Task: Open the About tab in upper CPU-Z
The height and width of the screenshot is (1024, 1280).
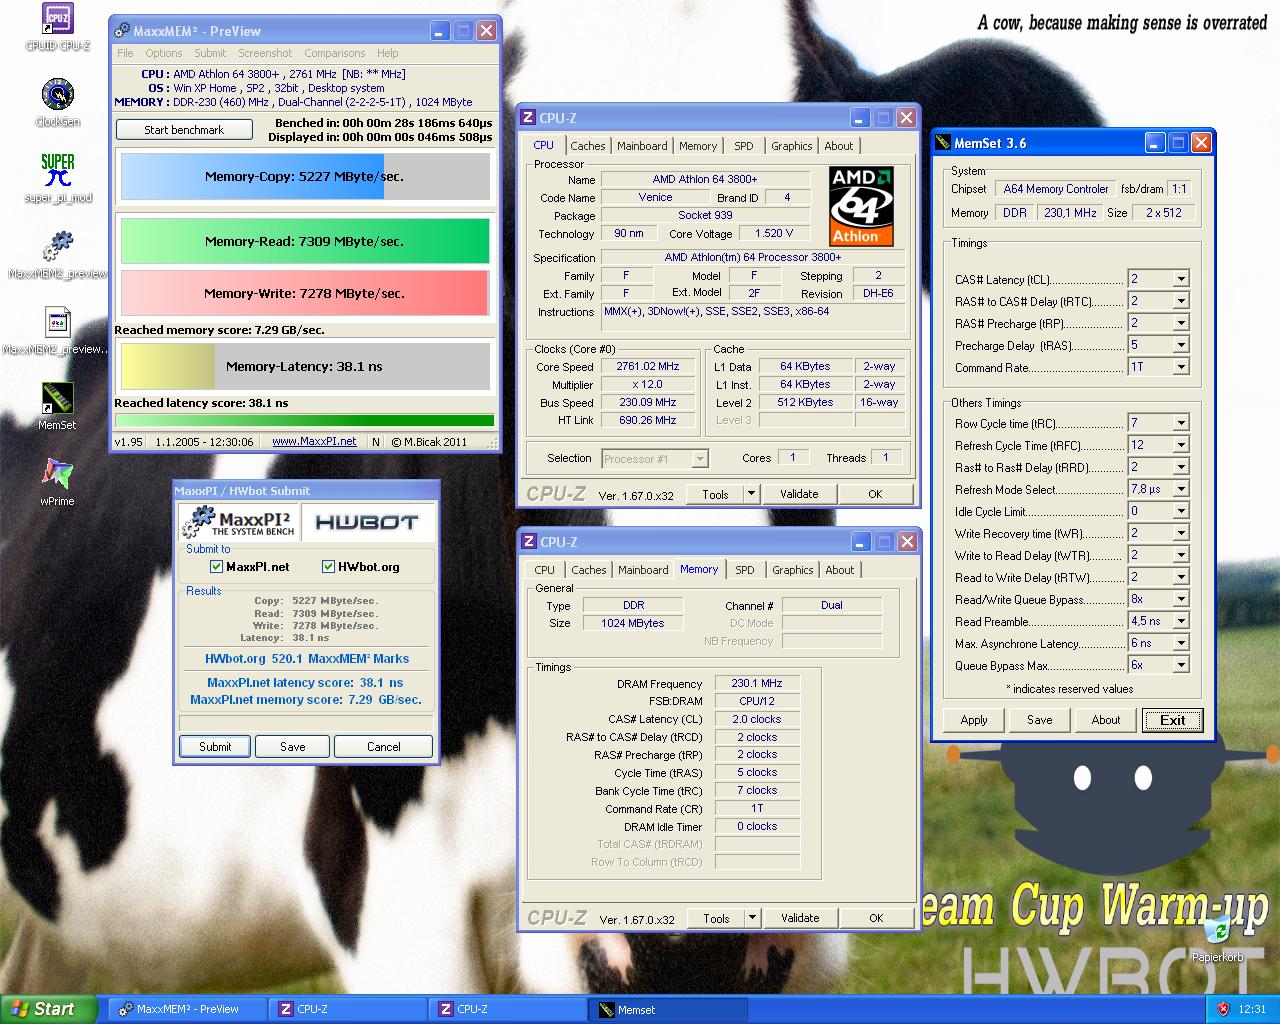Action: tap(839, 146)
